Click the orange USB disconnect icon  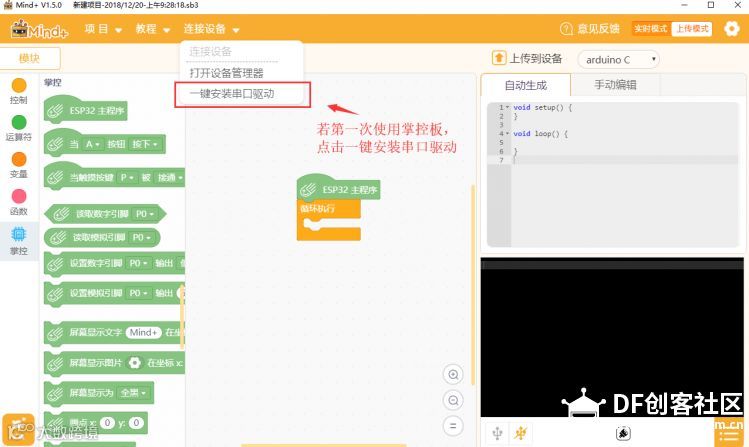point(520,433)
